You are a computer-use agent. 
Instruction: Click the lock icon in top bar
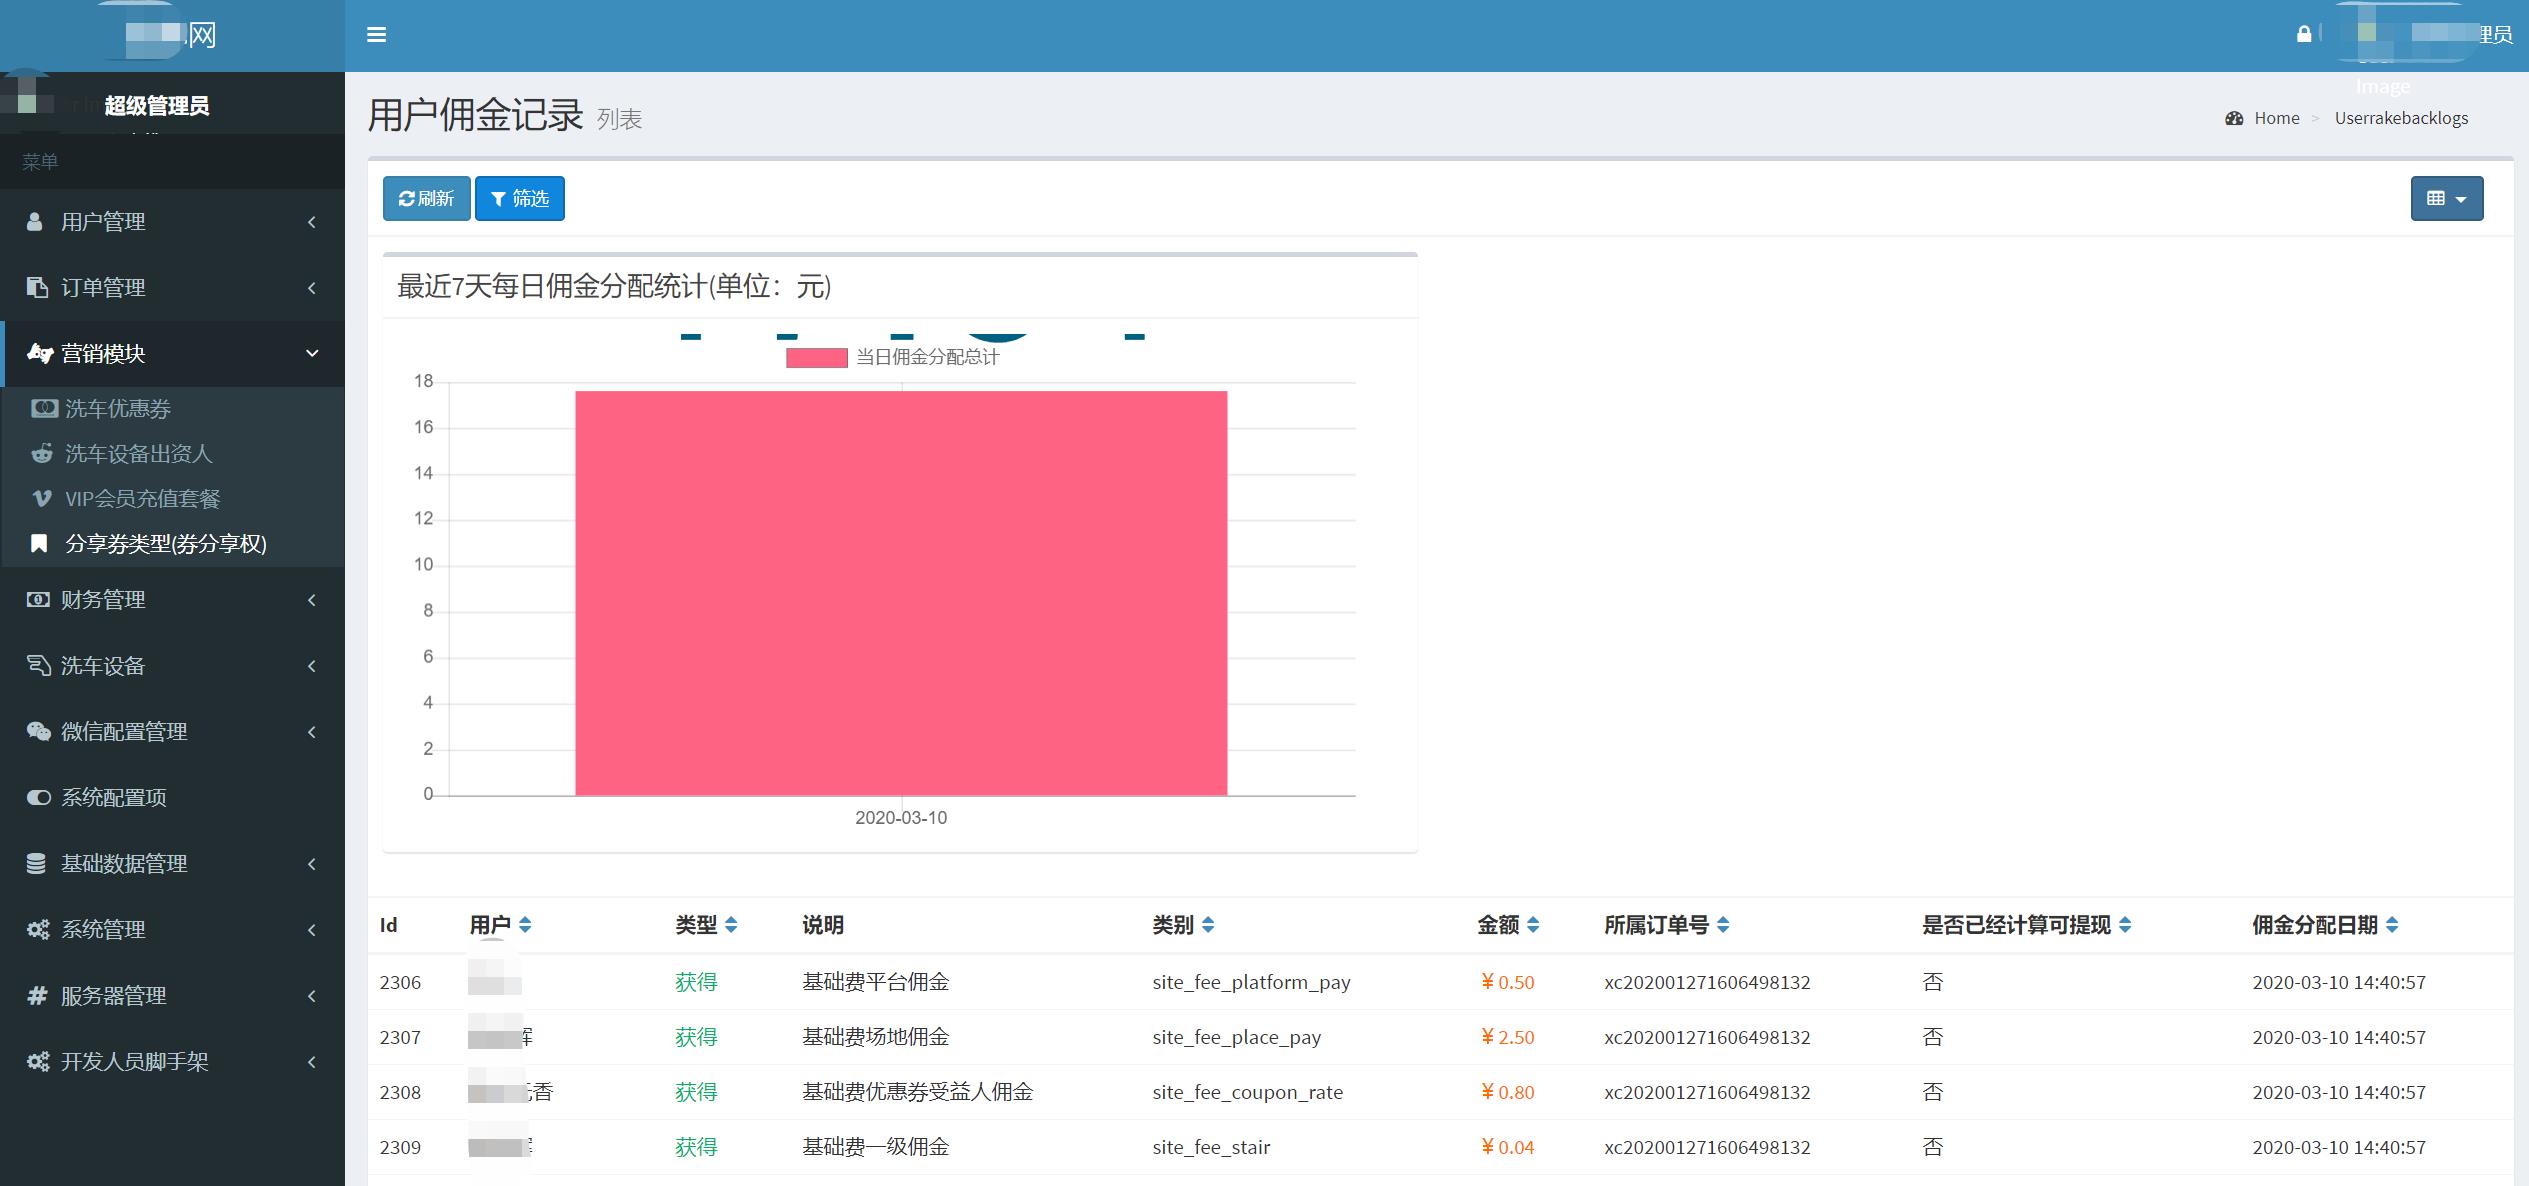(x=2304, y=34)
